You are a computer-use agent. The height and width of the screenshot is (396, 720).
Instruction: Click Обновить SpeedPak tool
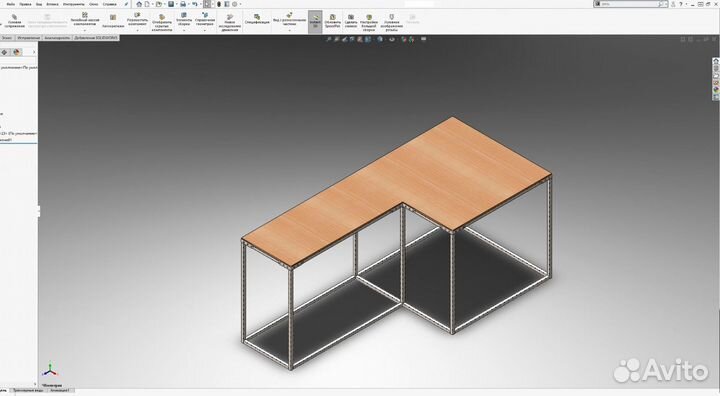(x=332, y=22)
